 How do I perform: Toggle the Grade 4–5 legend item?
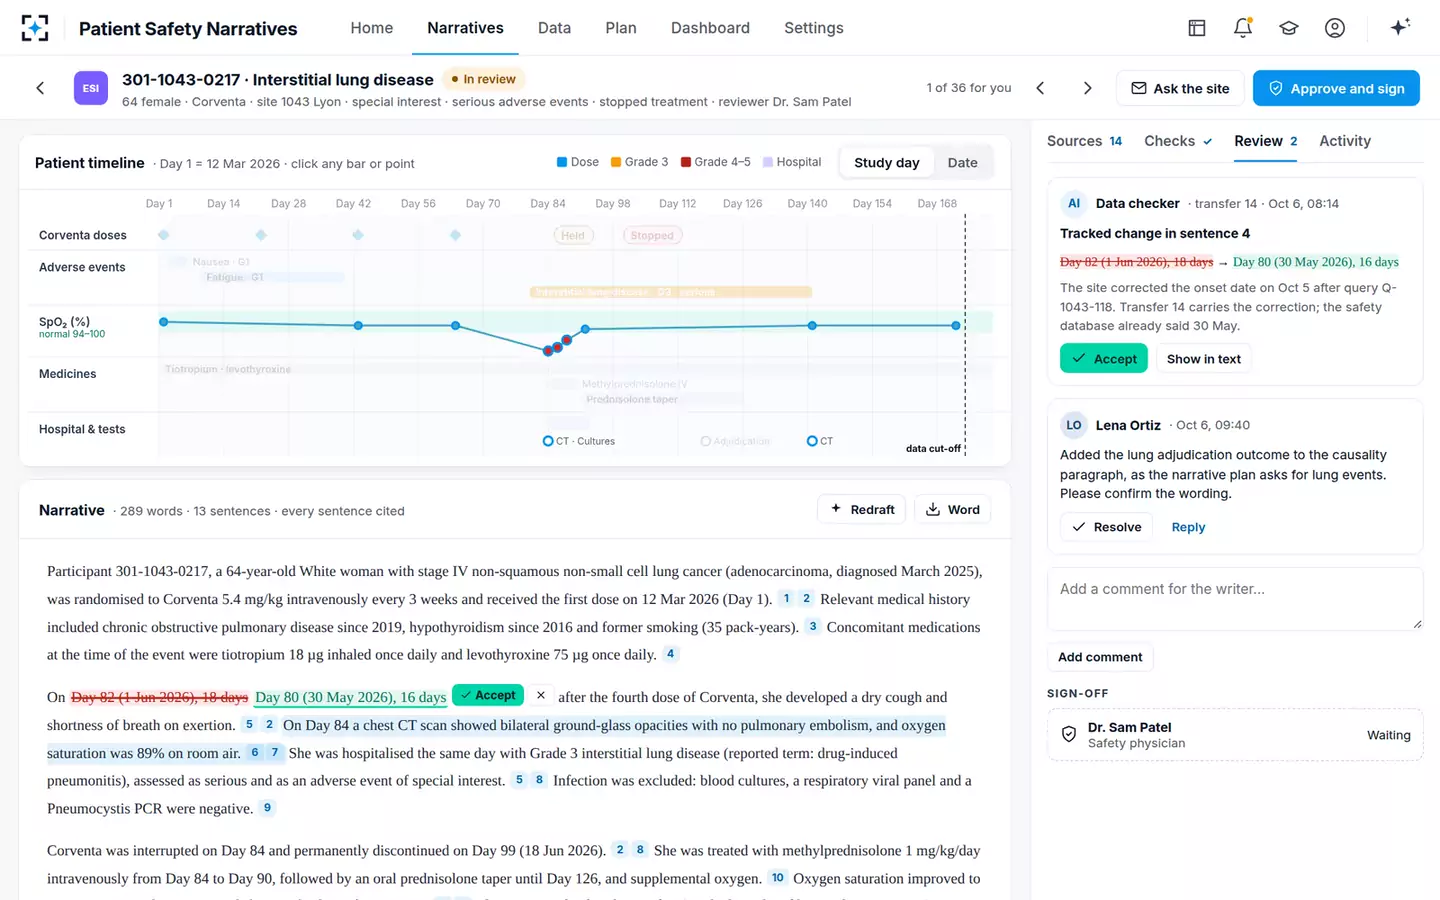716,162
